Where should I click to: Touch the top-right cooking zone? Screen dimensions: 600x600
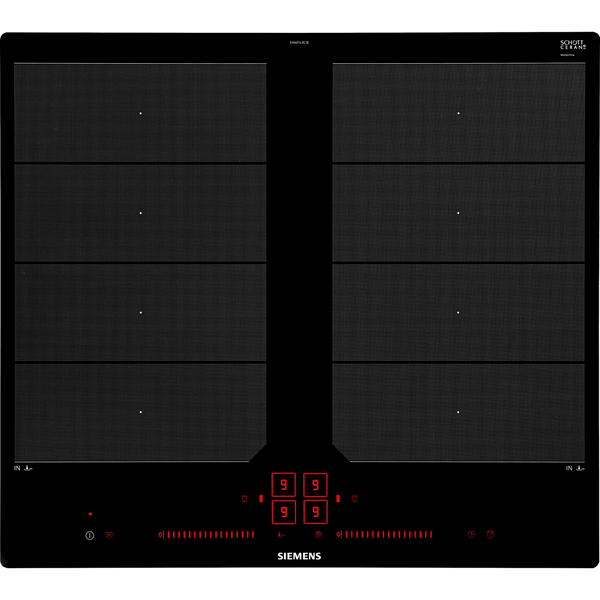click(458, 113)
